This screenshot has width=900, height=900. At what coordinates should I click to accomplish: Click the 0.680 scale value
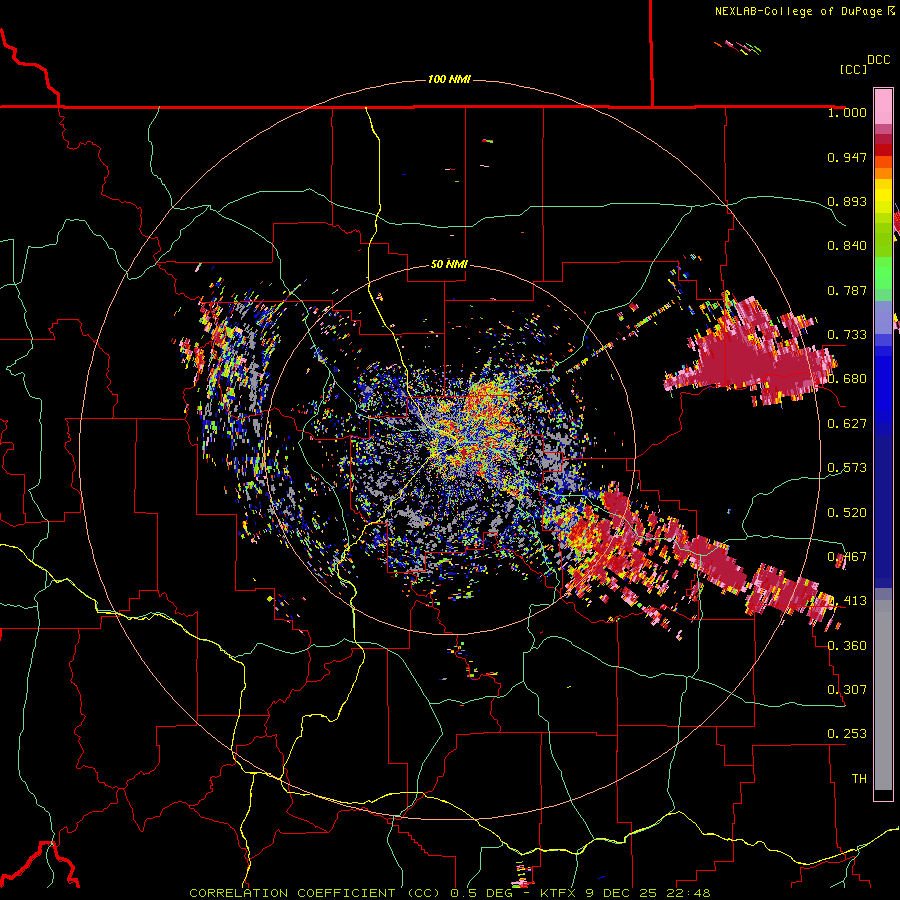847,379
